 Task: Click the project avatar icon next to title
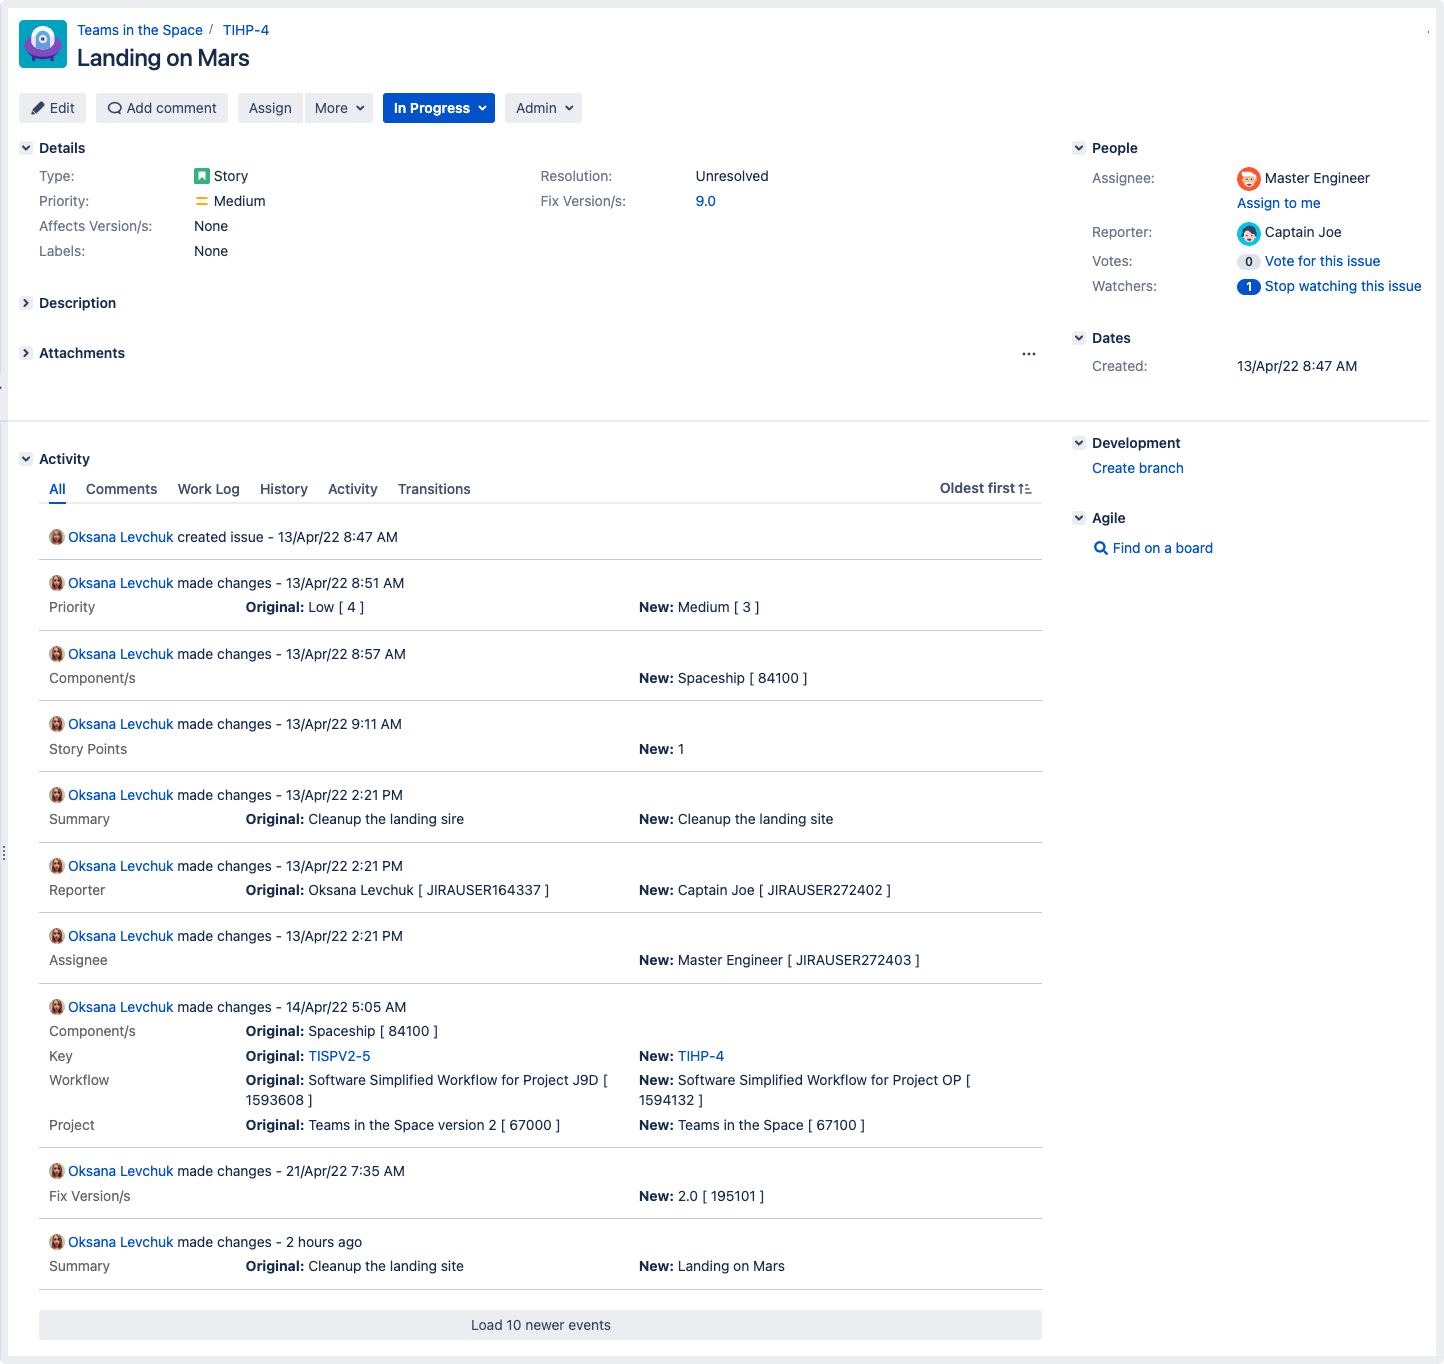tap(43, 44)
